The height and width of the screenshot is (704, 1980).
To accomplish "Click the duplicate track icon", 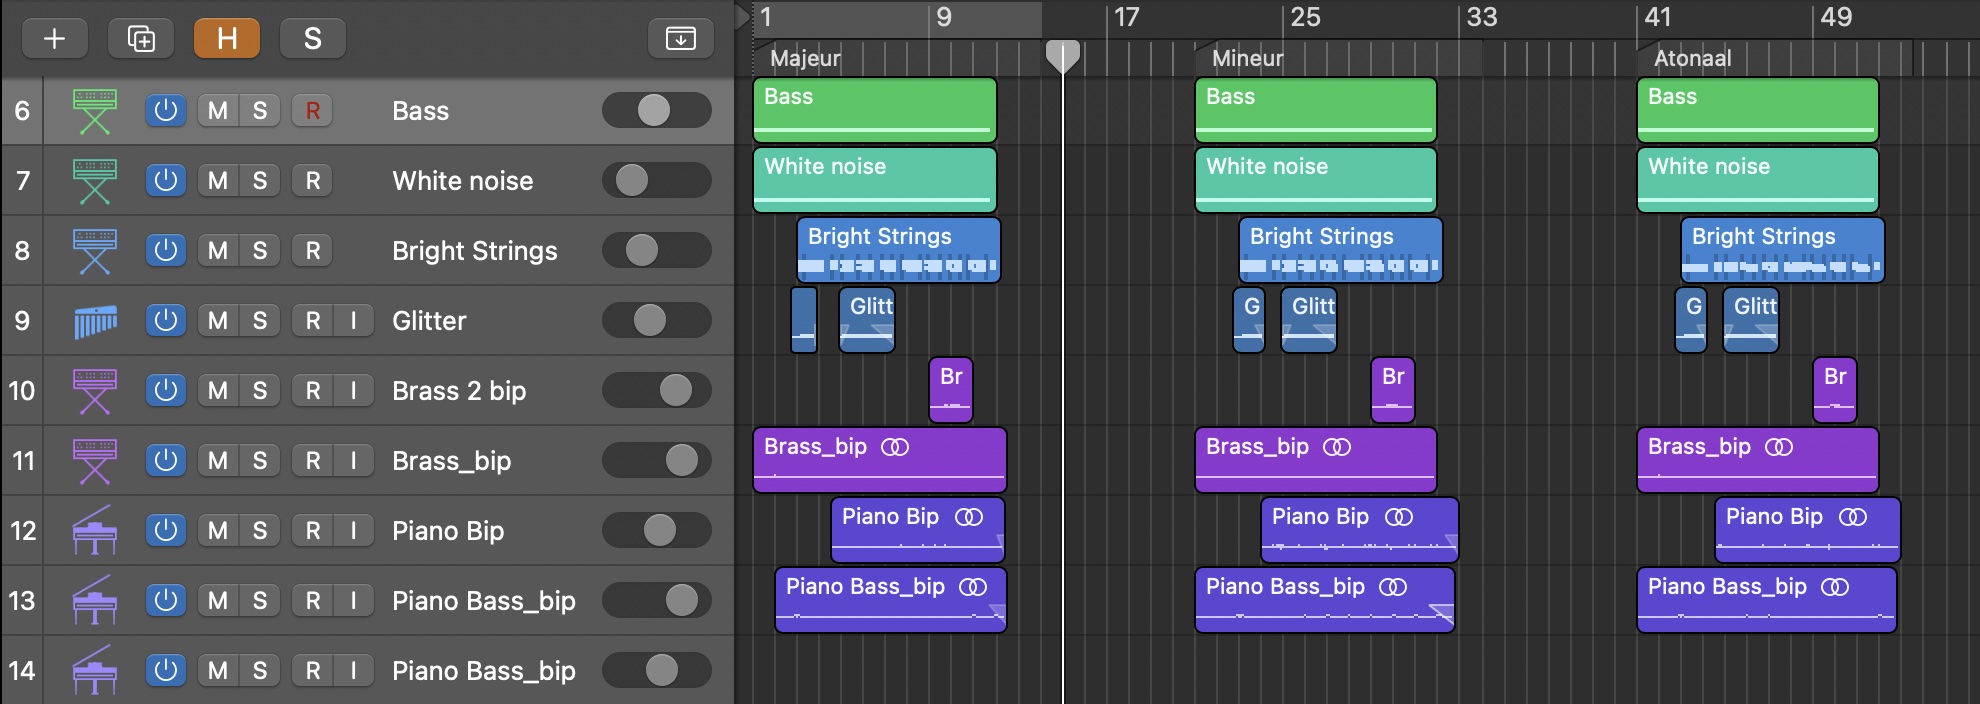I will coord(141,39).
